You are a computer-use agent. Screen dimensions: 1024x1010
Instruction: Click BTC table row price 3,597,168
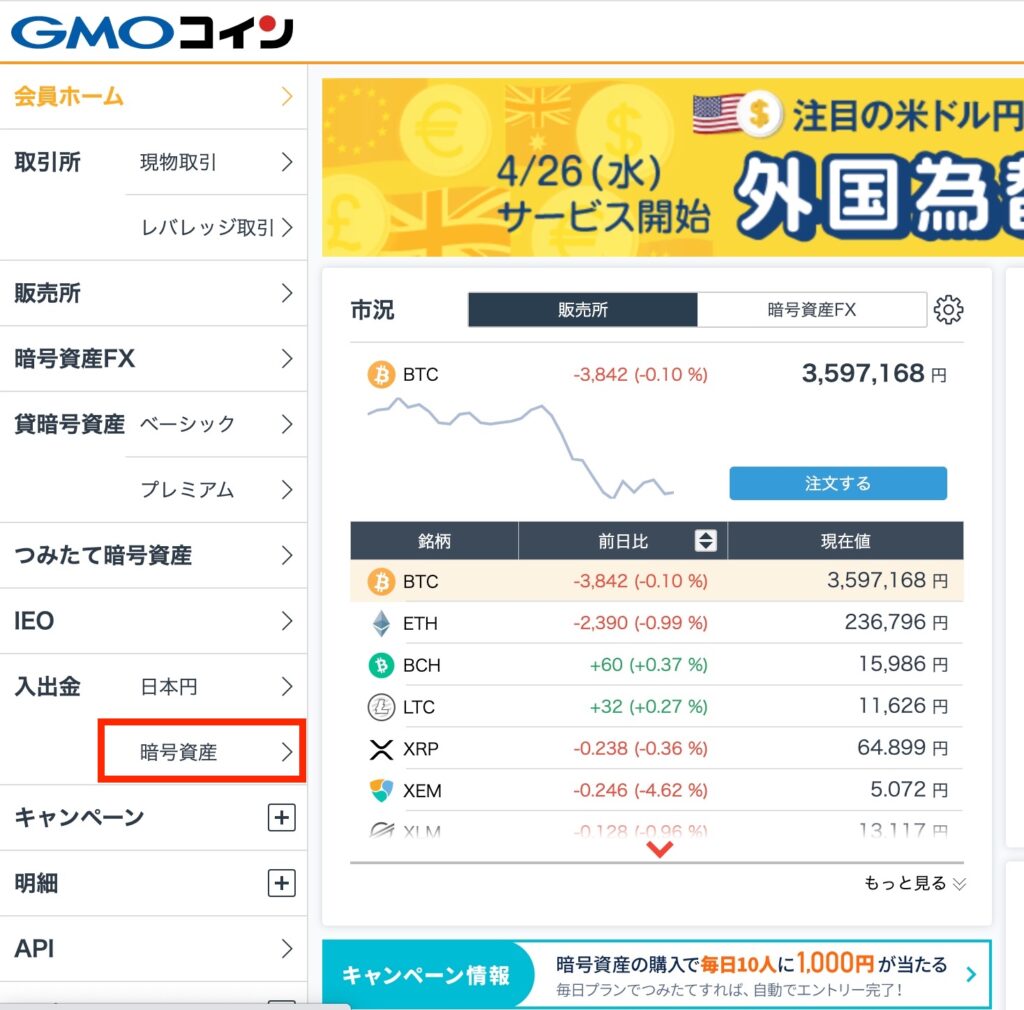tap(888, 580)
